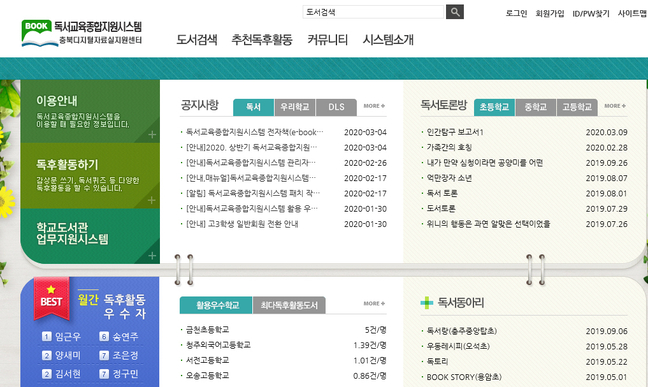The height and width of the screenshot is (387, 648).
Task: Expand the 학교도서관 업무지원시스템 plus icon
Action: tap(152, 256)
